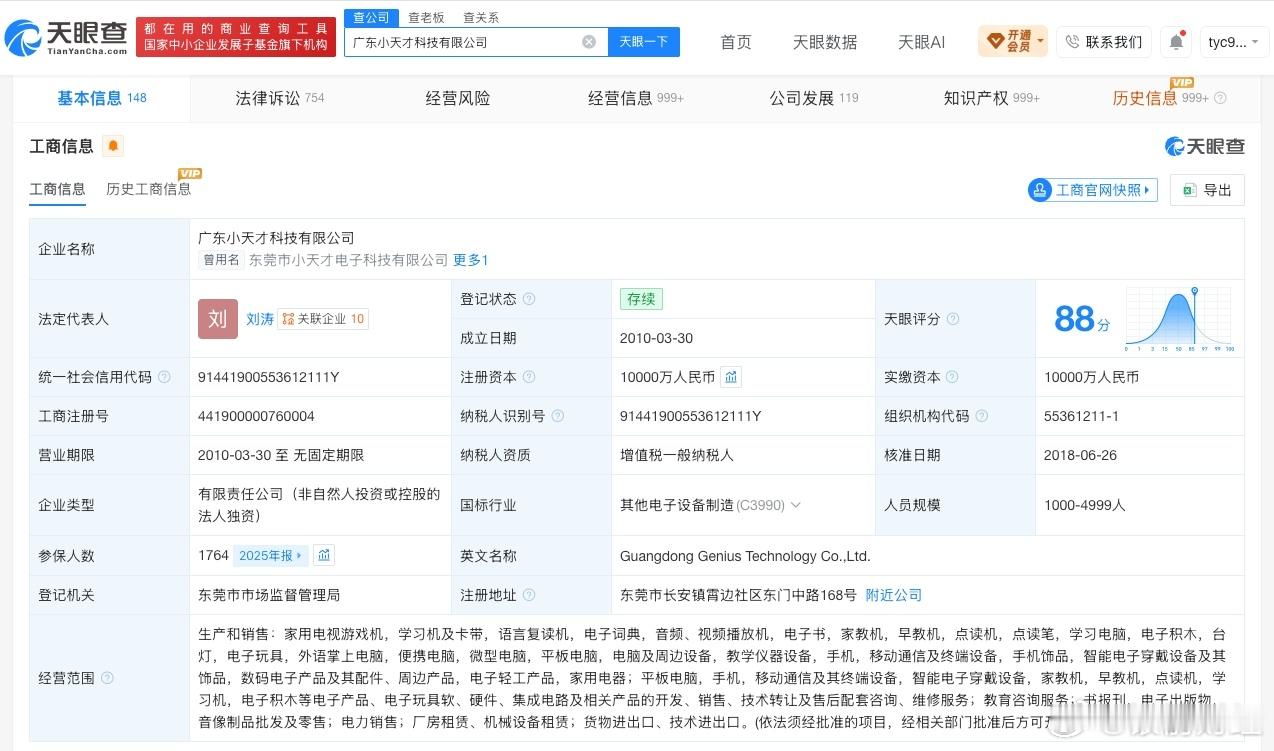Click 登记机关 东莞市市场监督管理局

pyautogui.click(x=269, y=595)
